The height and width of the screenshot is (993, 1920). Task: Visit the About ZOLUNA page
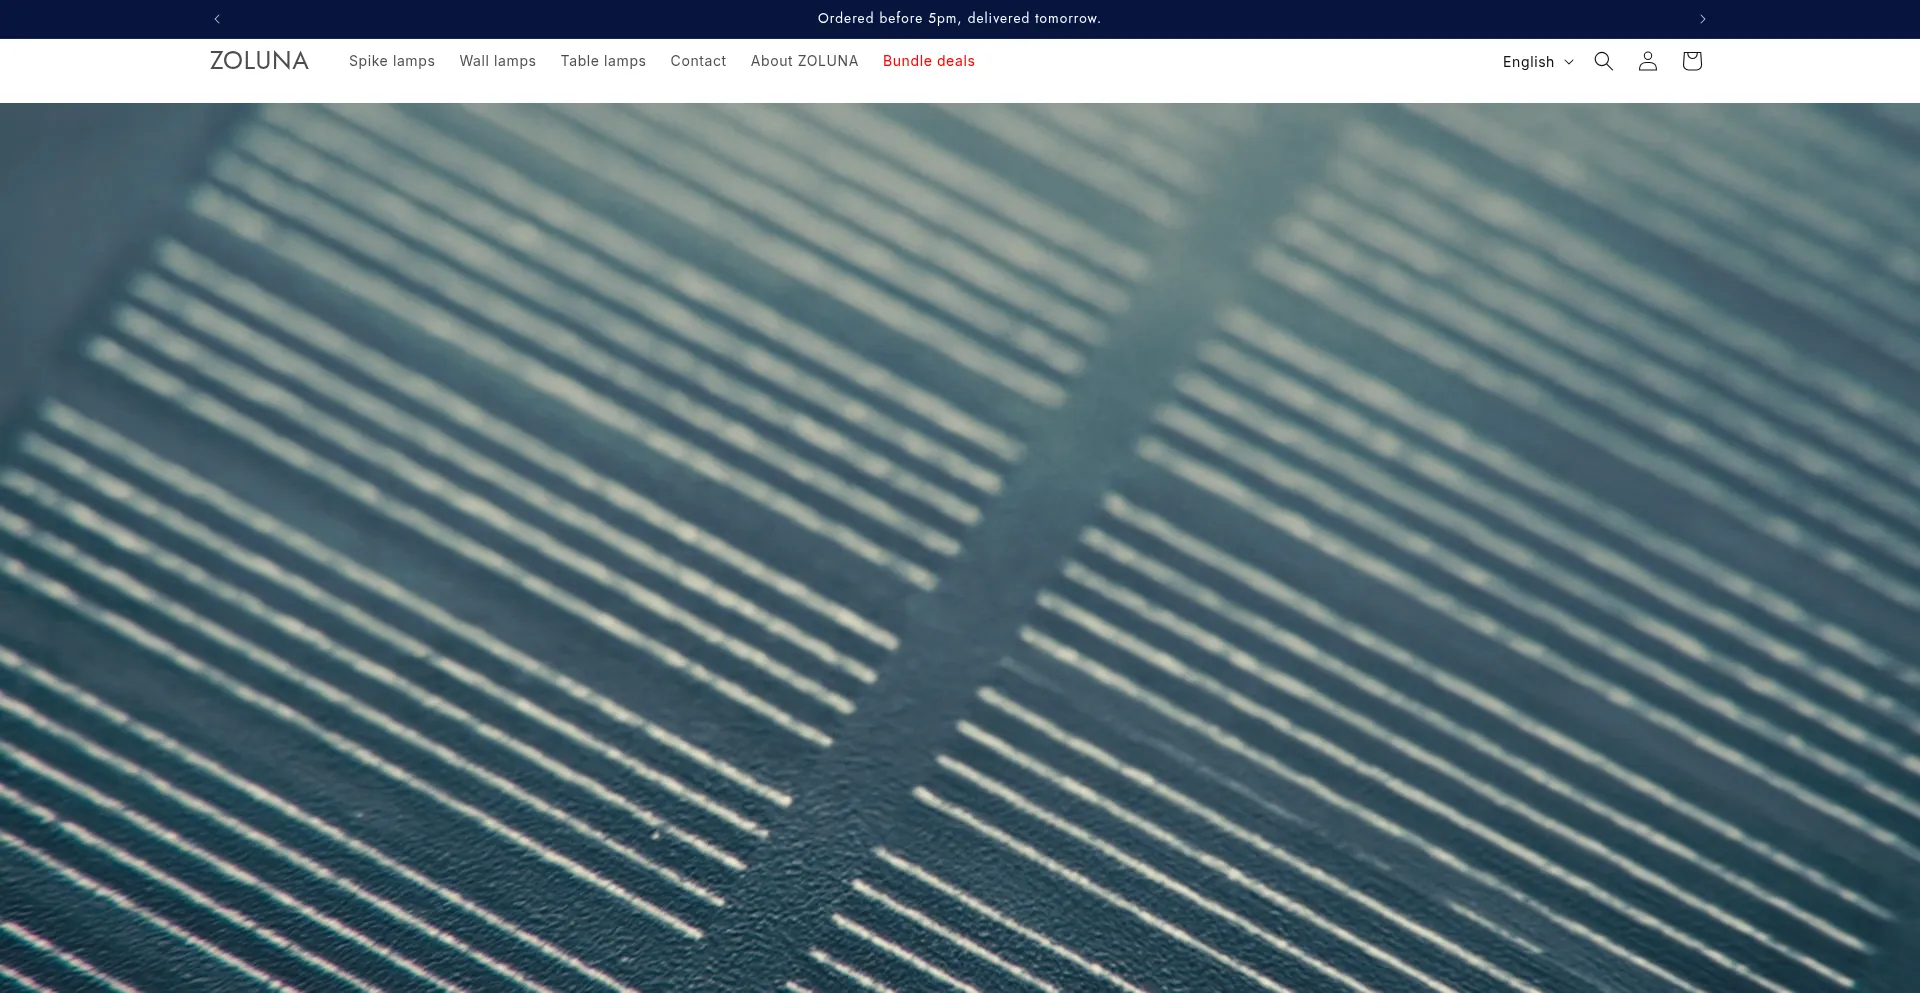click(x=804, y=61)
